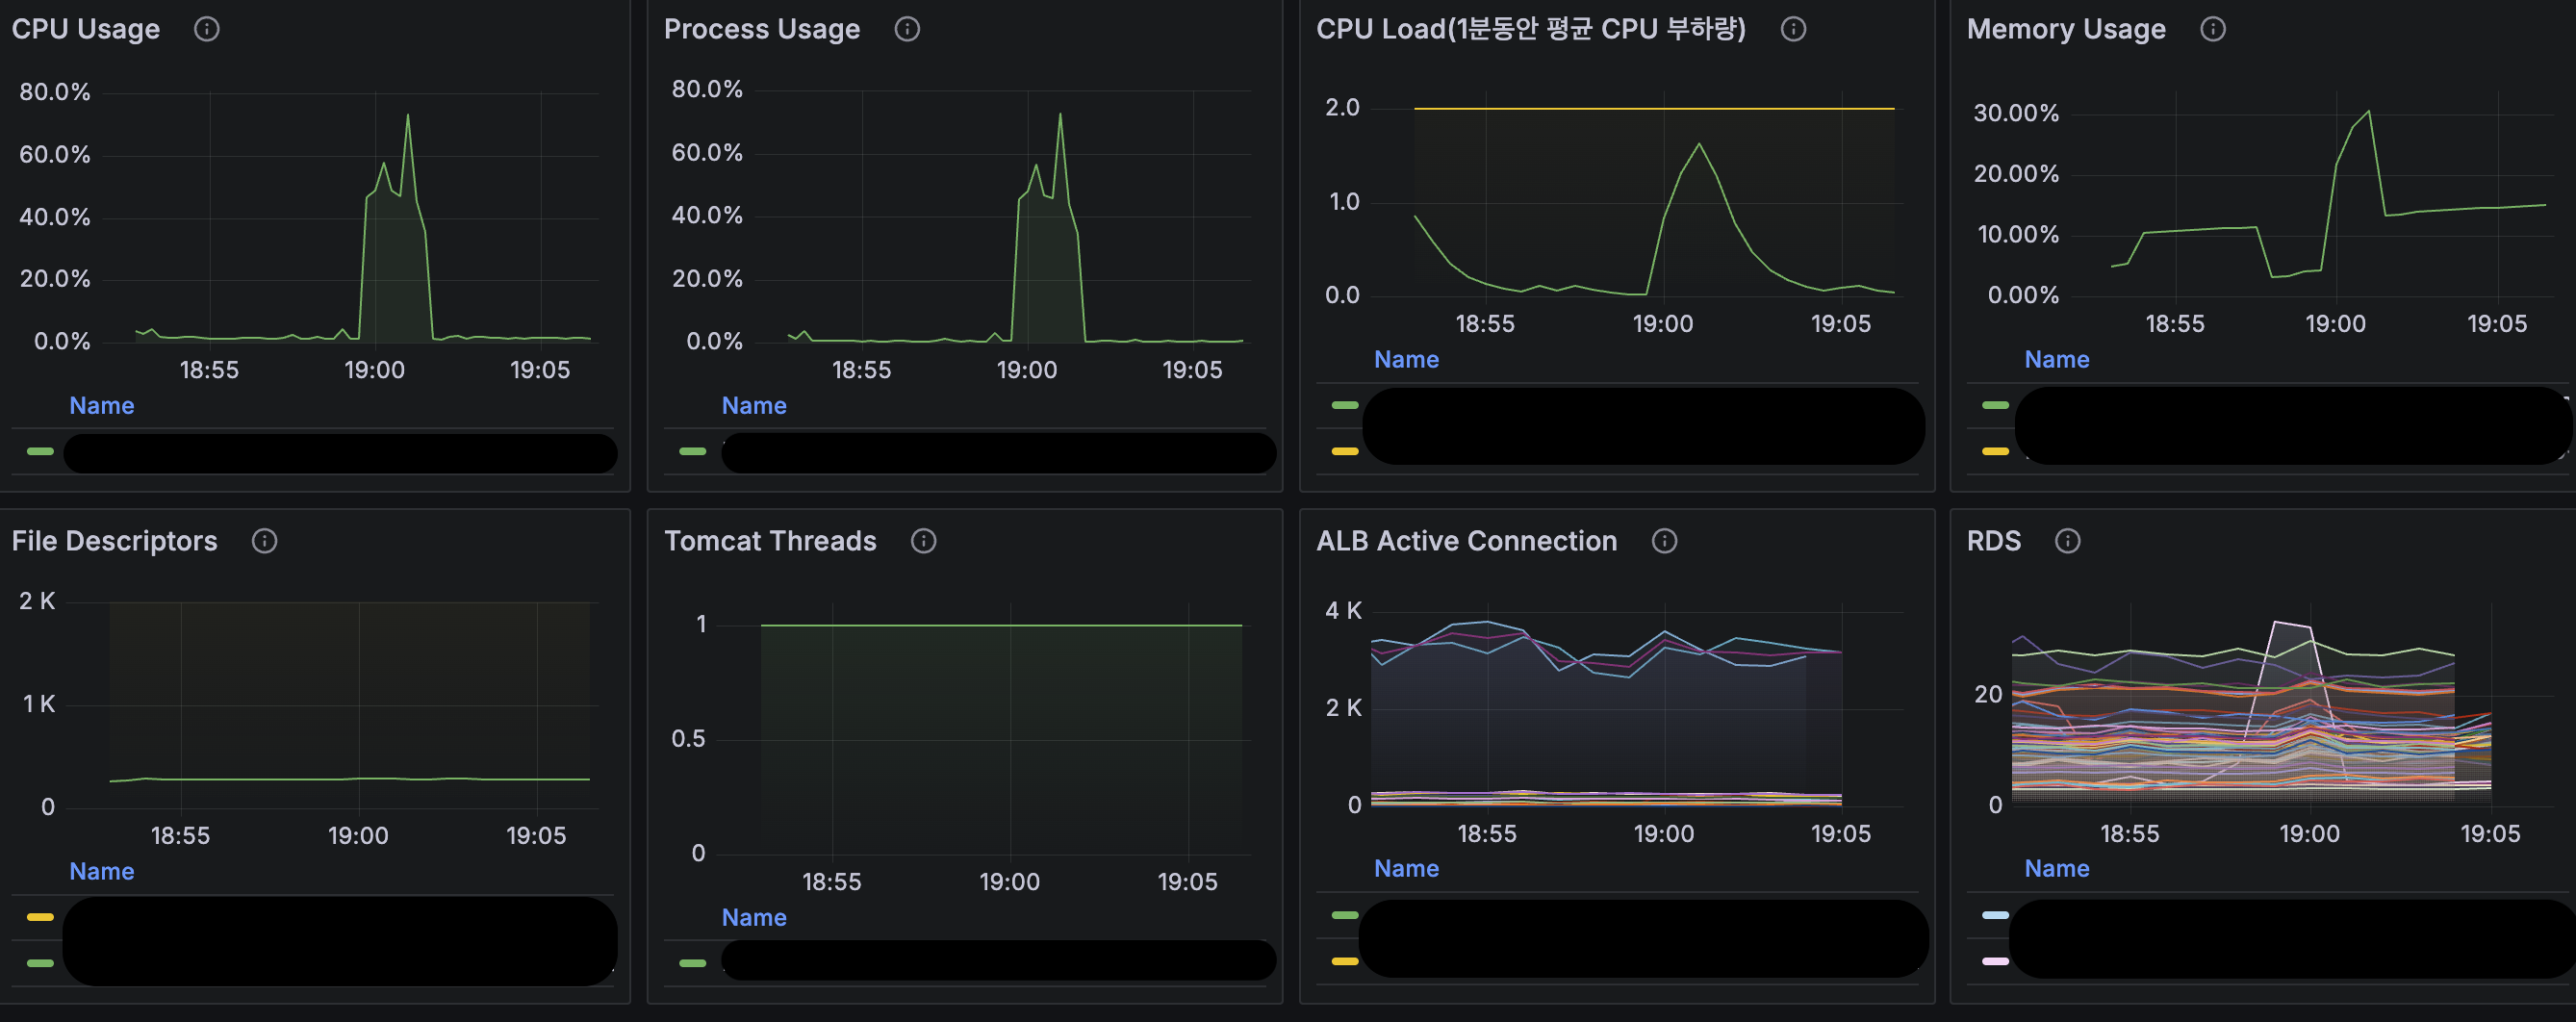Click the info icon beside CPU Load title
The height and width of the screenshot is (1022, 2576).
(1793, 29)
